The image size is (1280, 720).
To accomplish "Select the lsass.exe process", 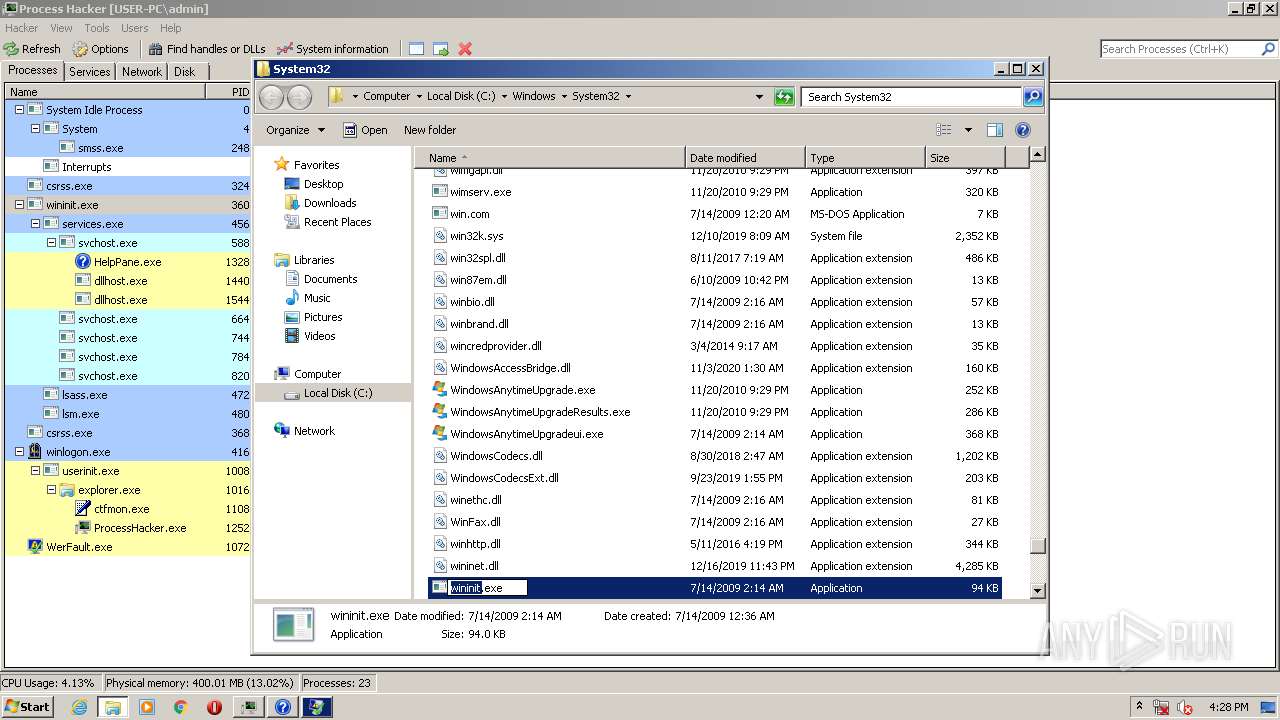I will [x=128, y=395].
